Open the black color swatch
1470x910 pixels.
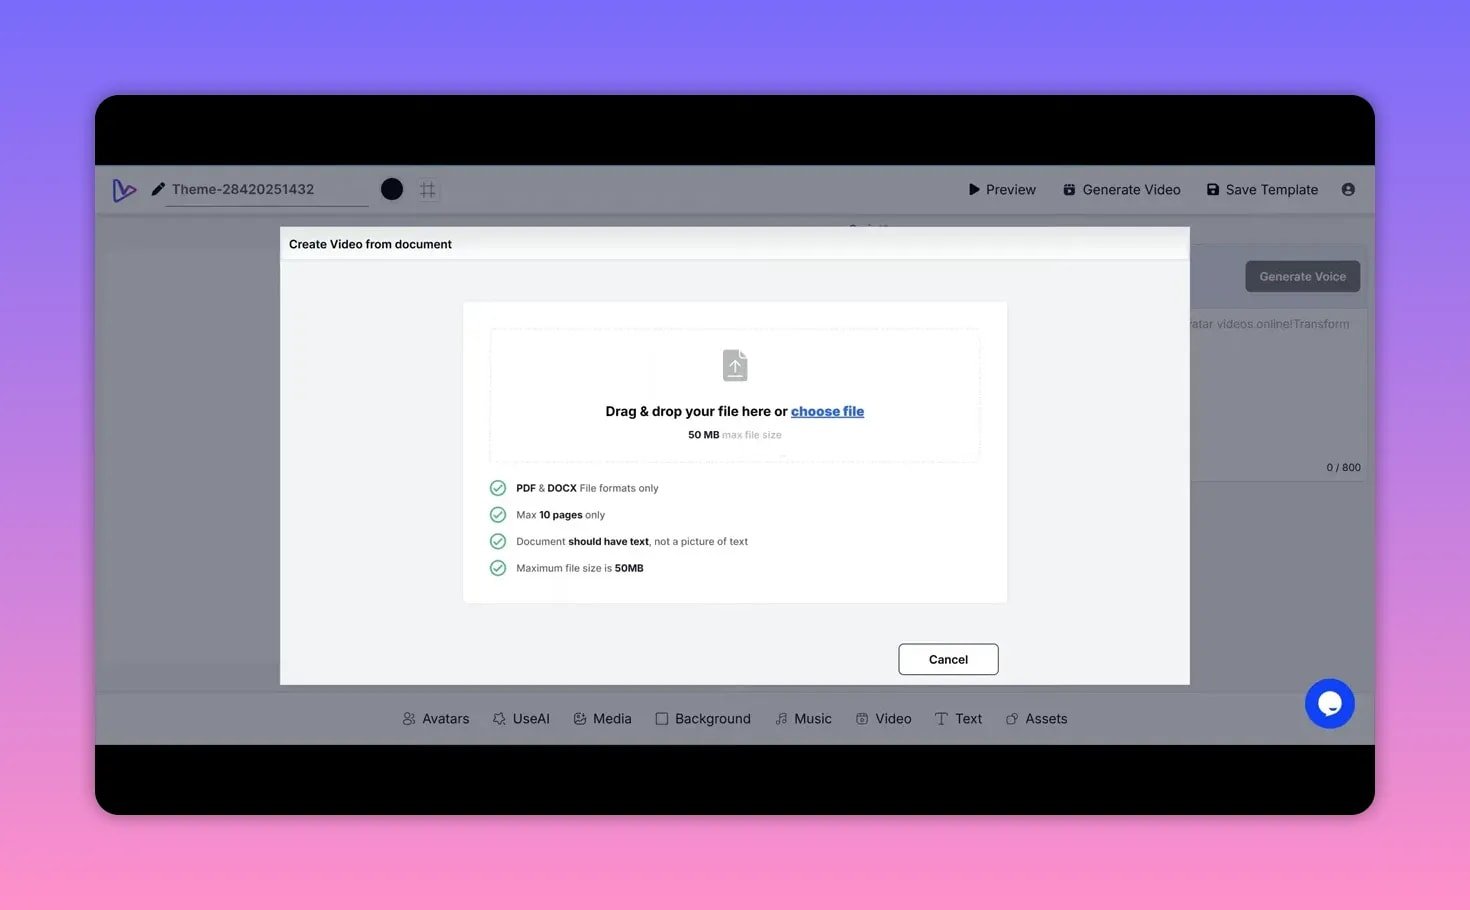[392, 189]
